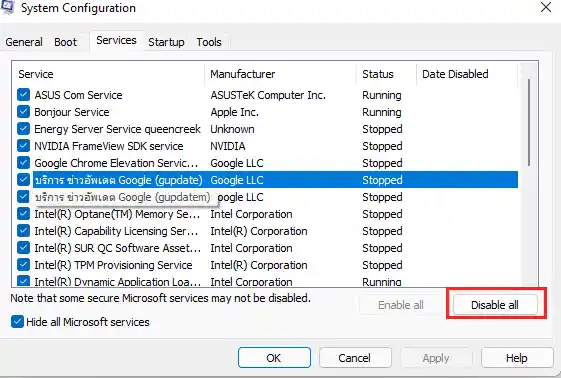Click ASUSTeK Computer Inc. manufacturer cell
The width and height of the screenshot is (561, 378).
[268, 95]
